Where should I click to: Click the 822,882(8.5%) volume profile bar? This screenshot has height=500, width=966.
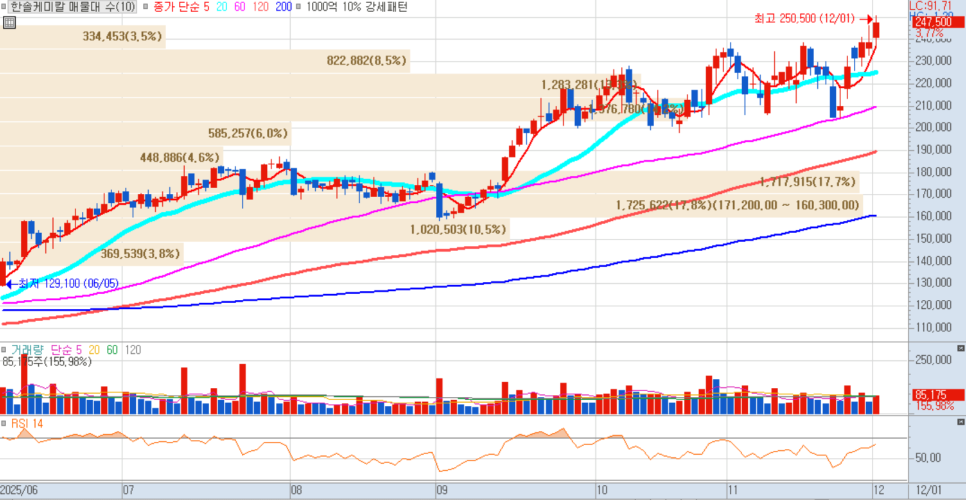(x=205, y=61)
